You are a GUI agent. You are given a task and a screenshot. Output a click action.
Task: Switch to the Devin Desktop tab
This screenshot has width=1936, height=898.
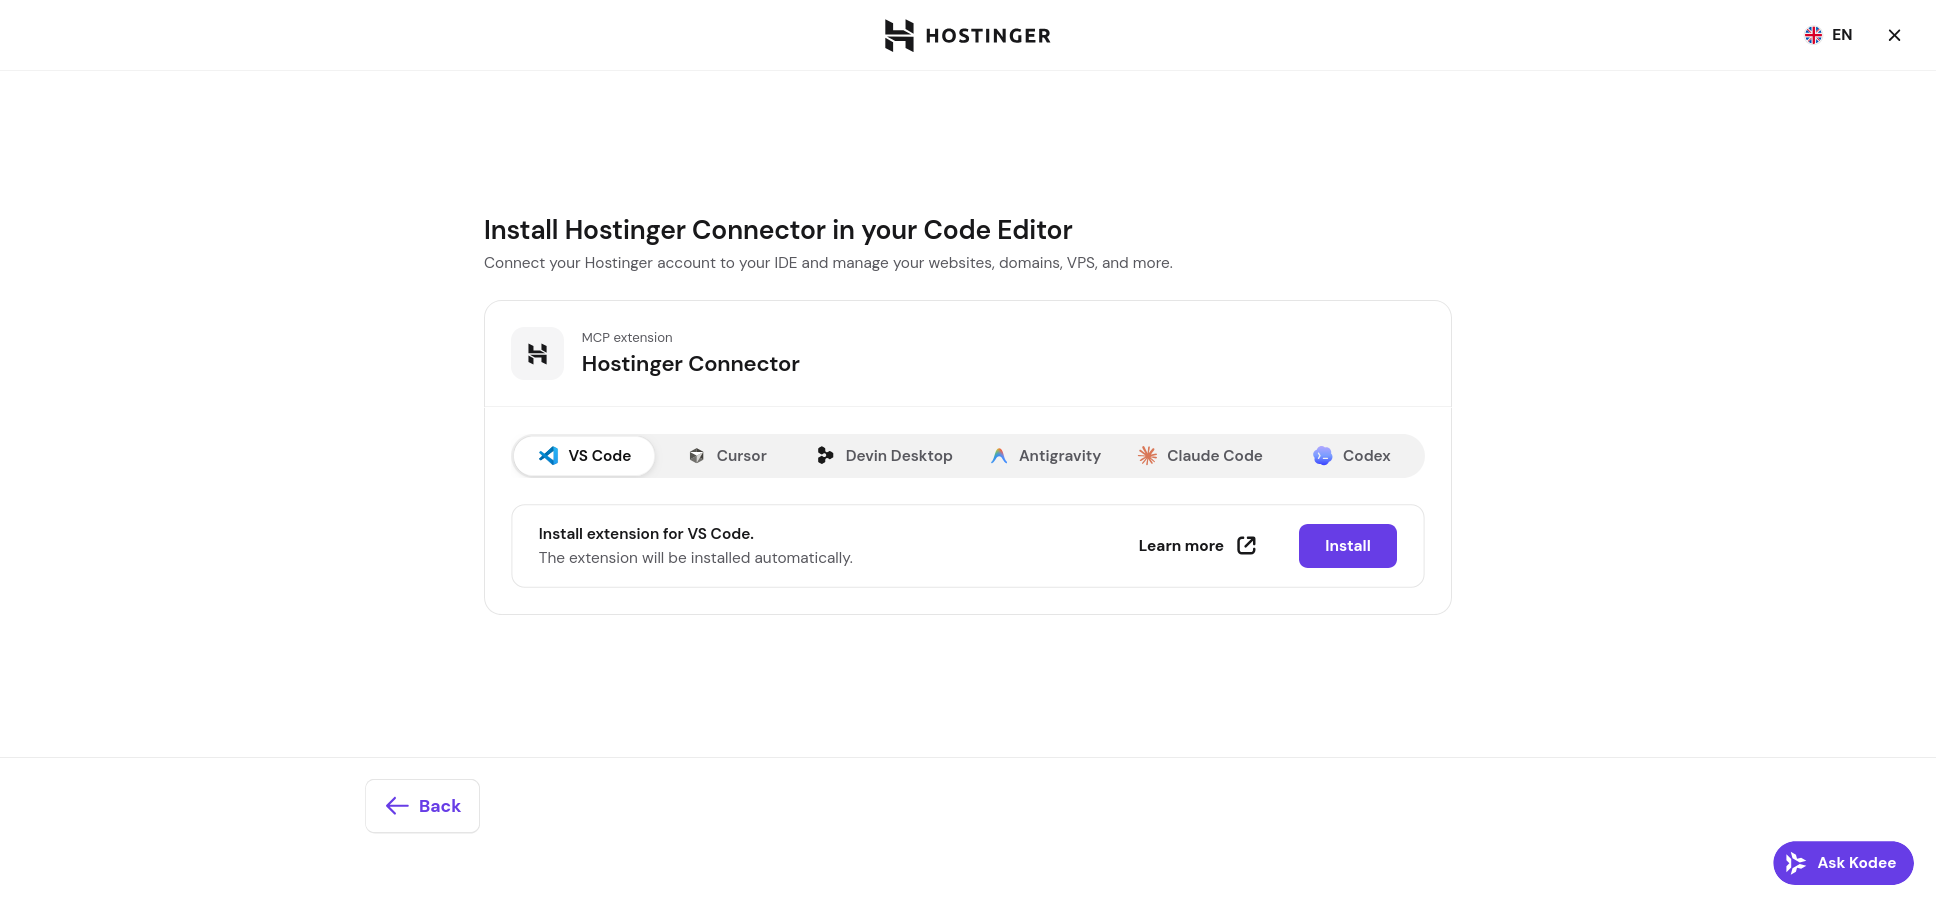coord(884,456)
